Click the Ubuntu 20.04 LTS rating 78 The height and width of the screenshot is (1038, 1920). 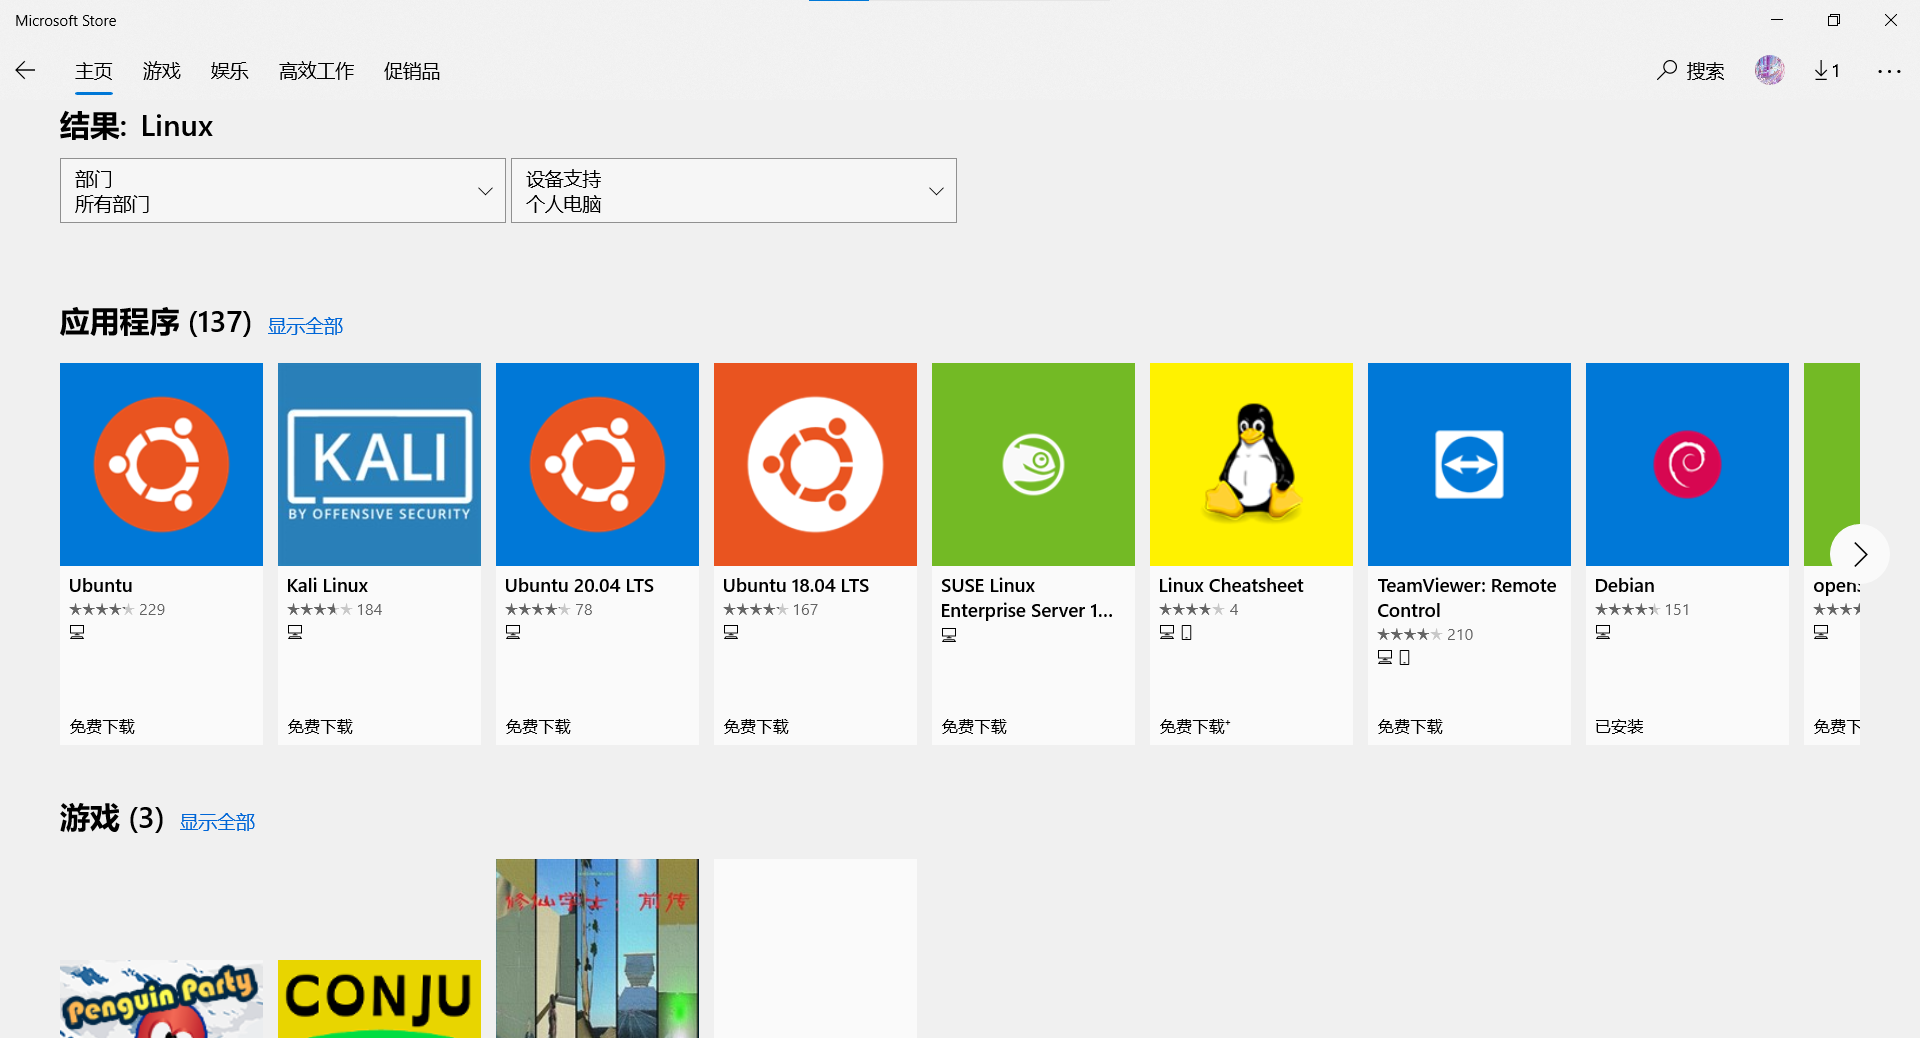point(549,609)
